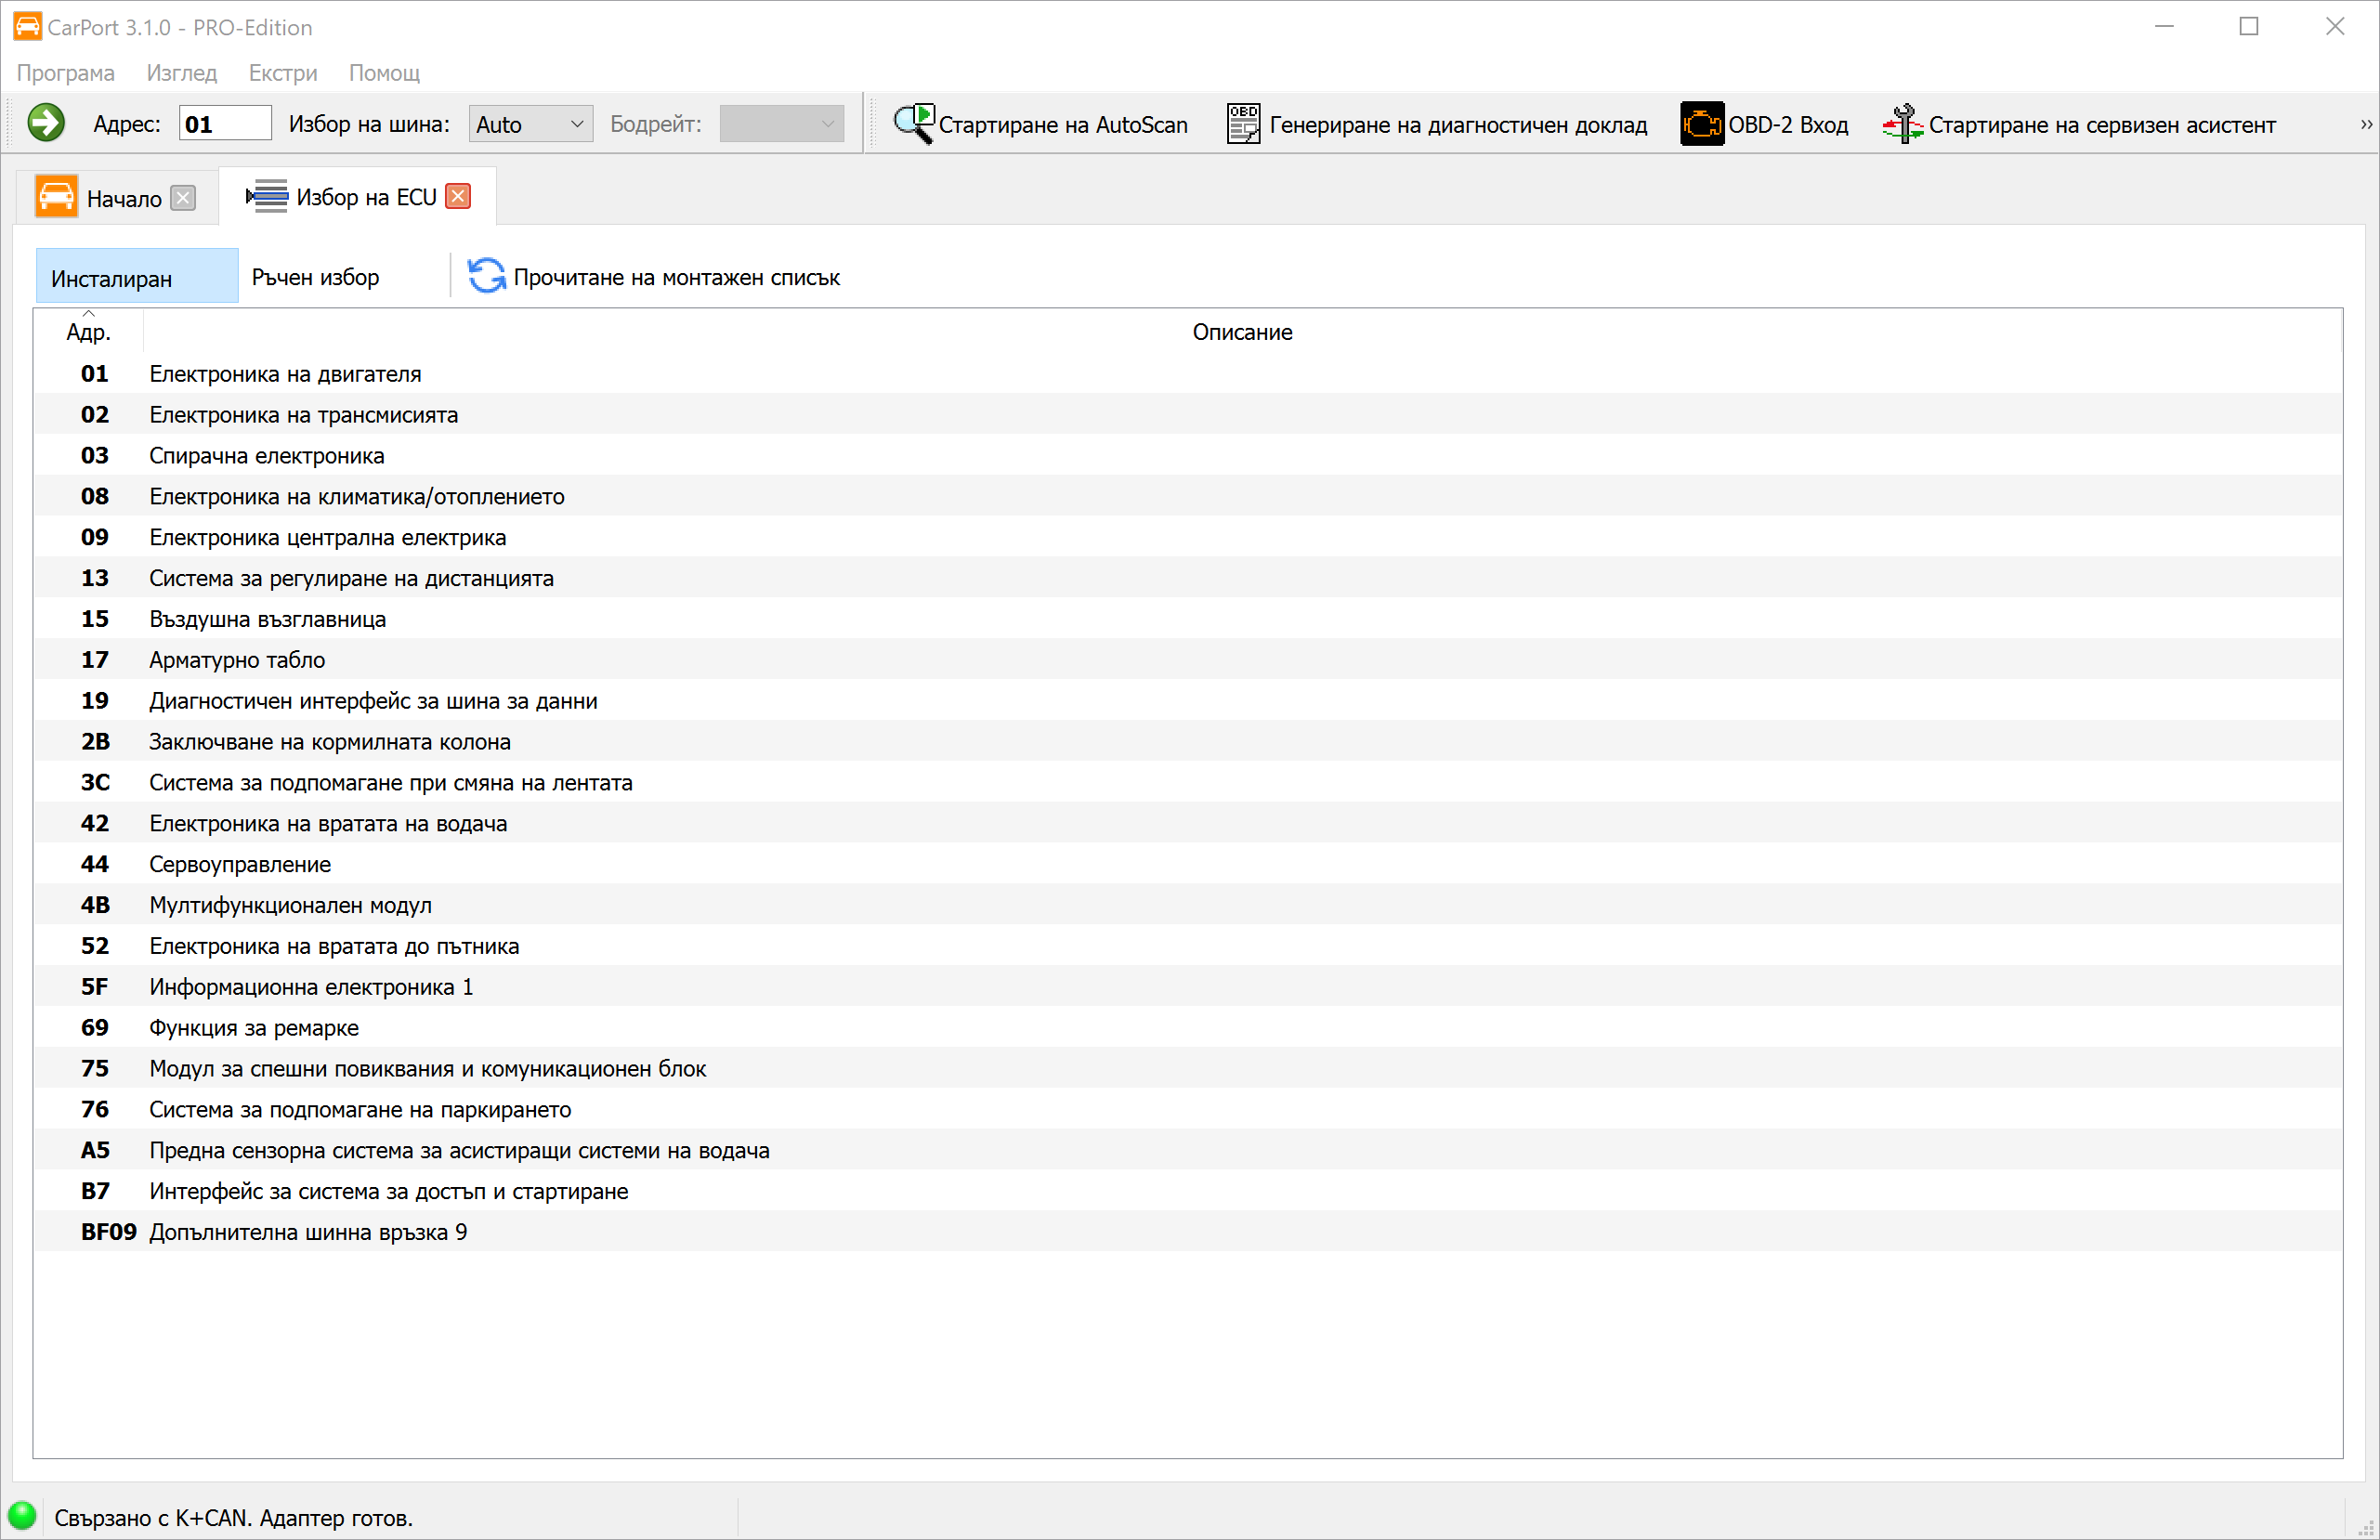This screenshot has width=2380, height=1540.
Task: Click the Адрес input field
Action: (x=225, y=124)
